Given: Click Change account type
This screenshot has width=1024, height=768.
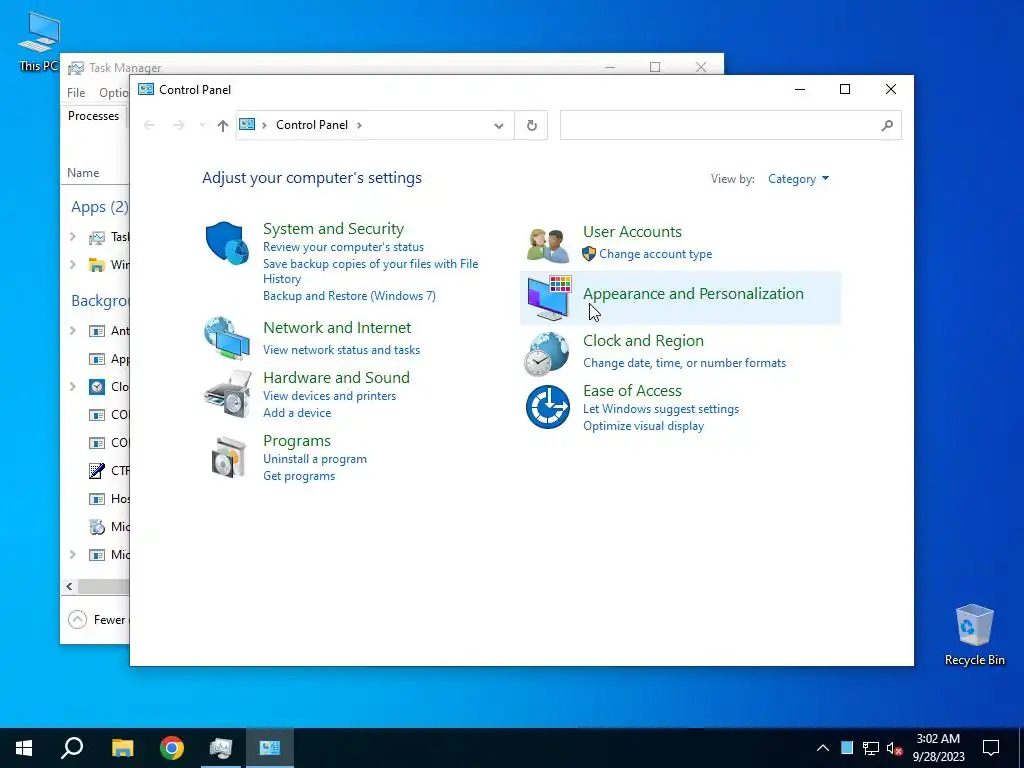Looking at the screenshot, I should 656,254.
